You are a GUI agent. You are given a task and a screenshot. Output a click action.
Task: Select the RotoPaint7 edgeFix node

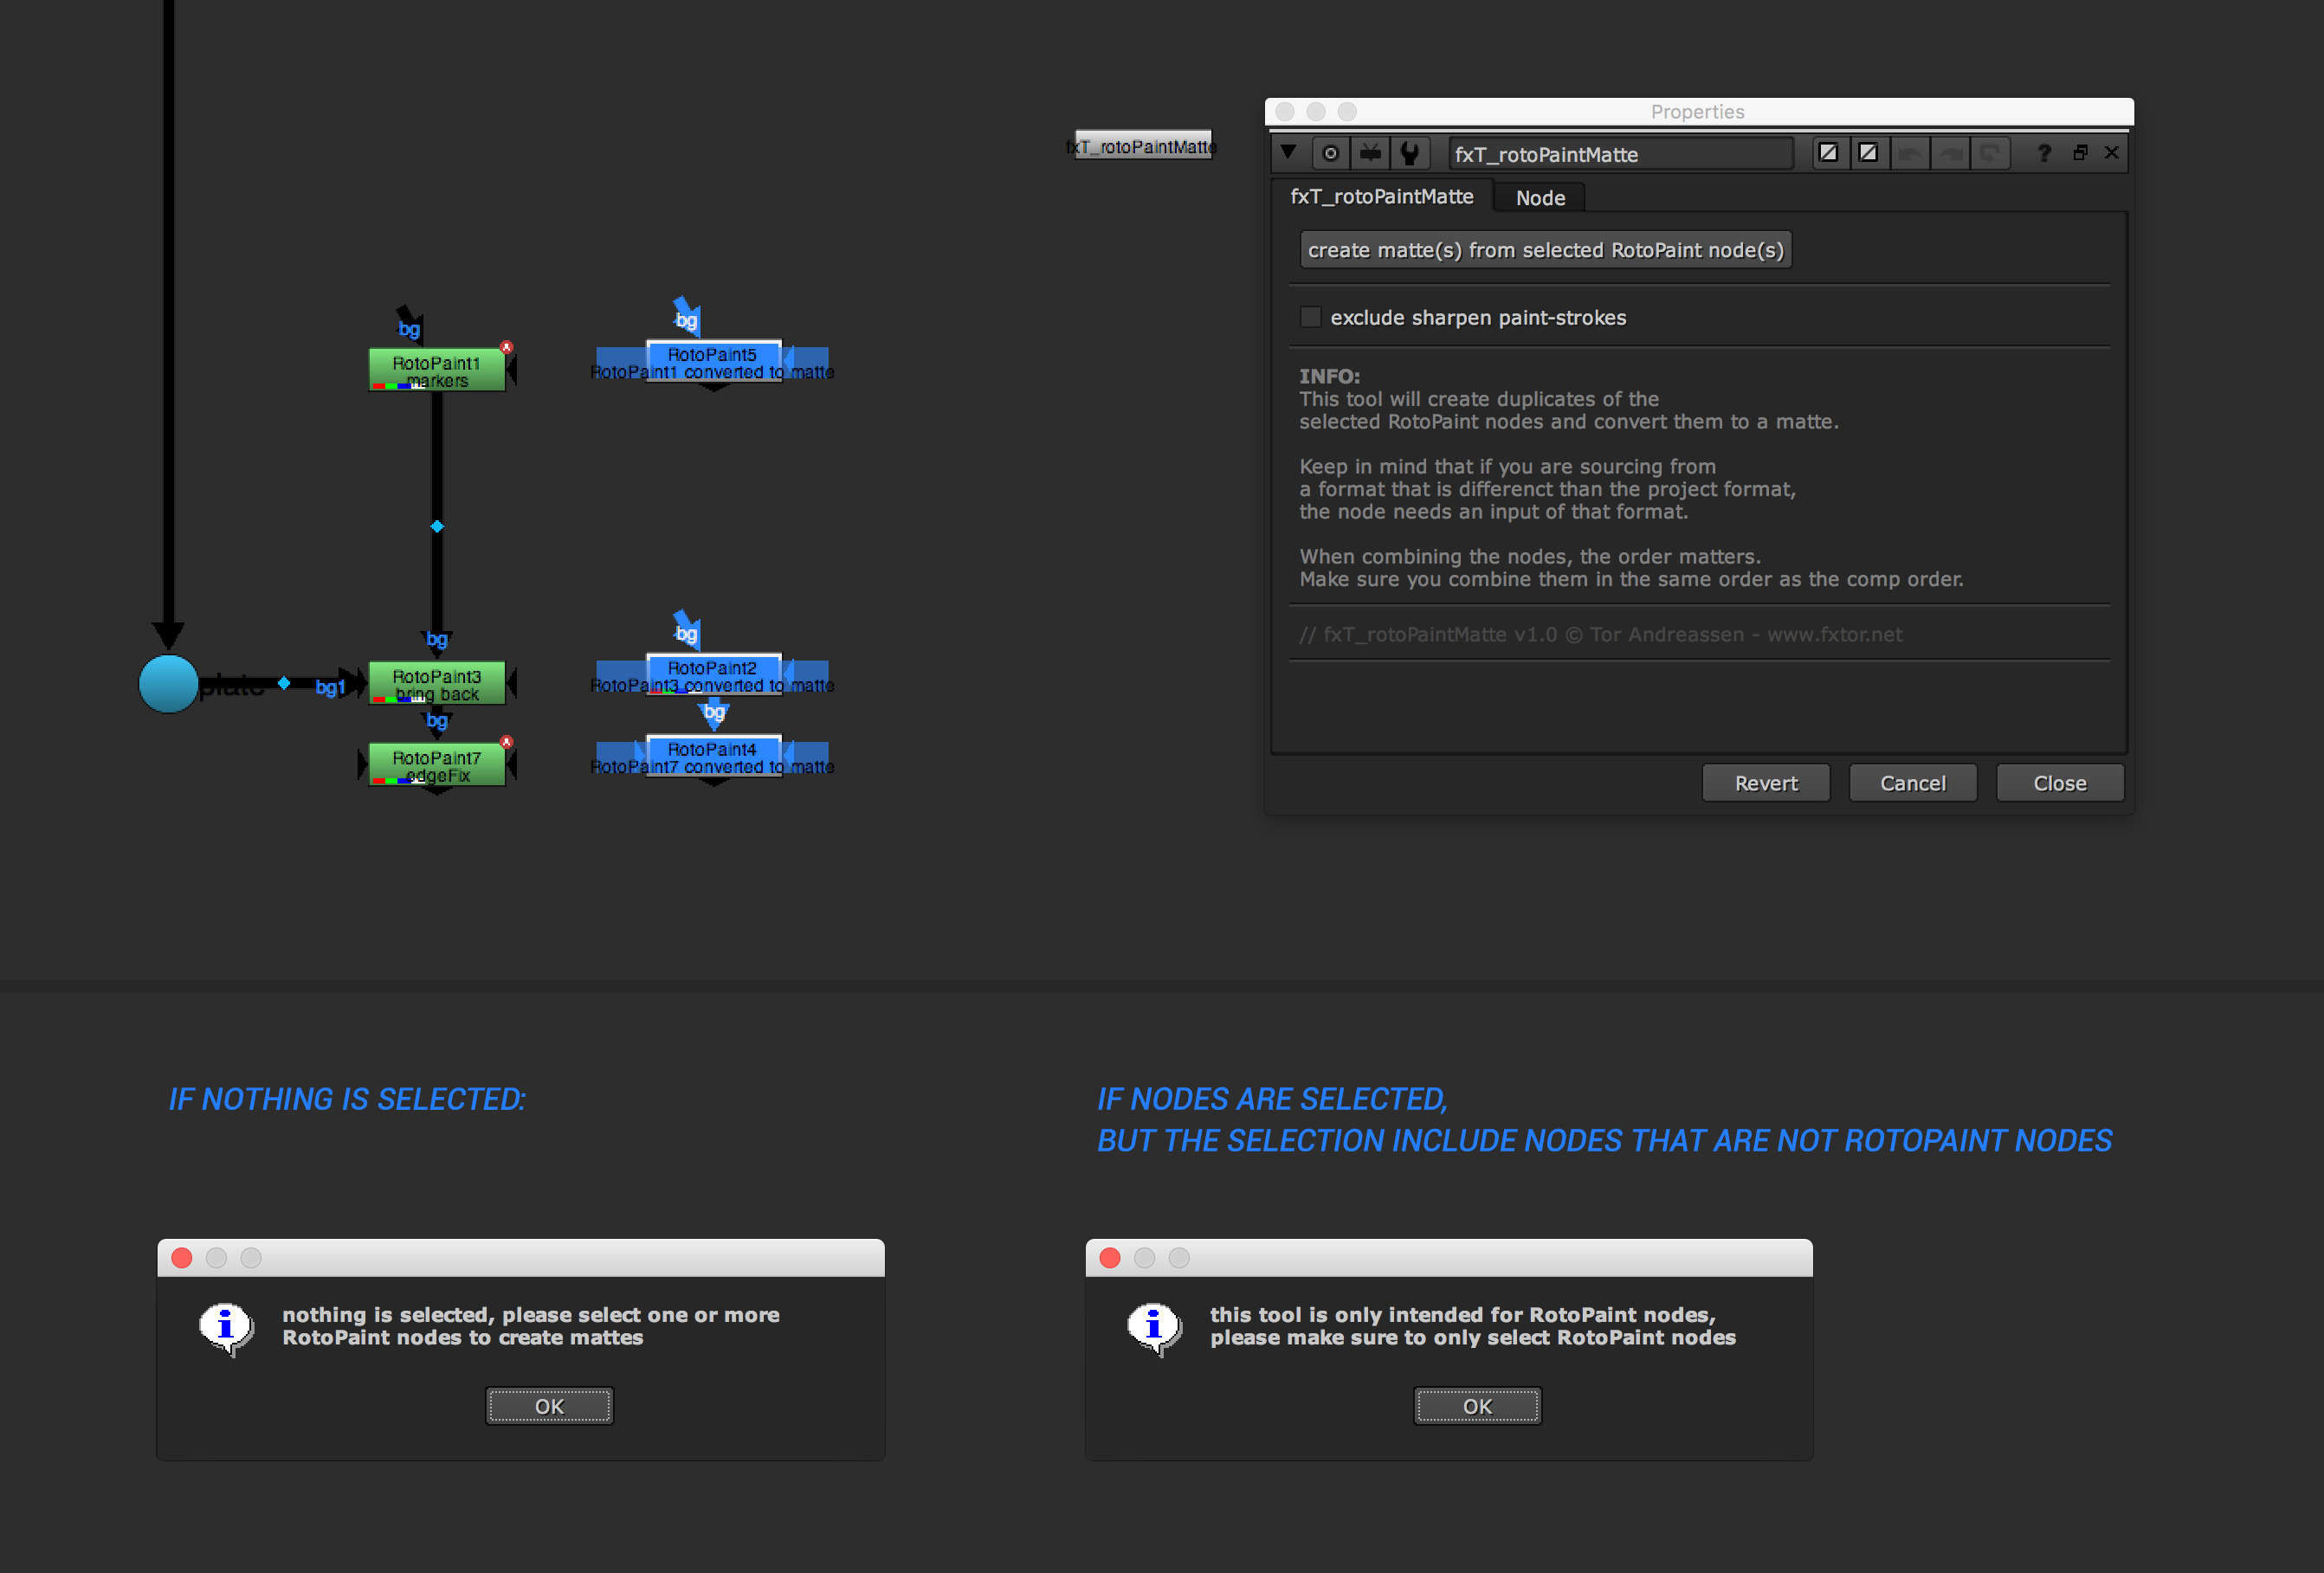tap(436, 765)
